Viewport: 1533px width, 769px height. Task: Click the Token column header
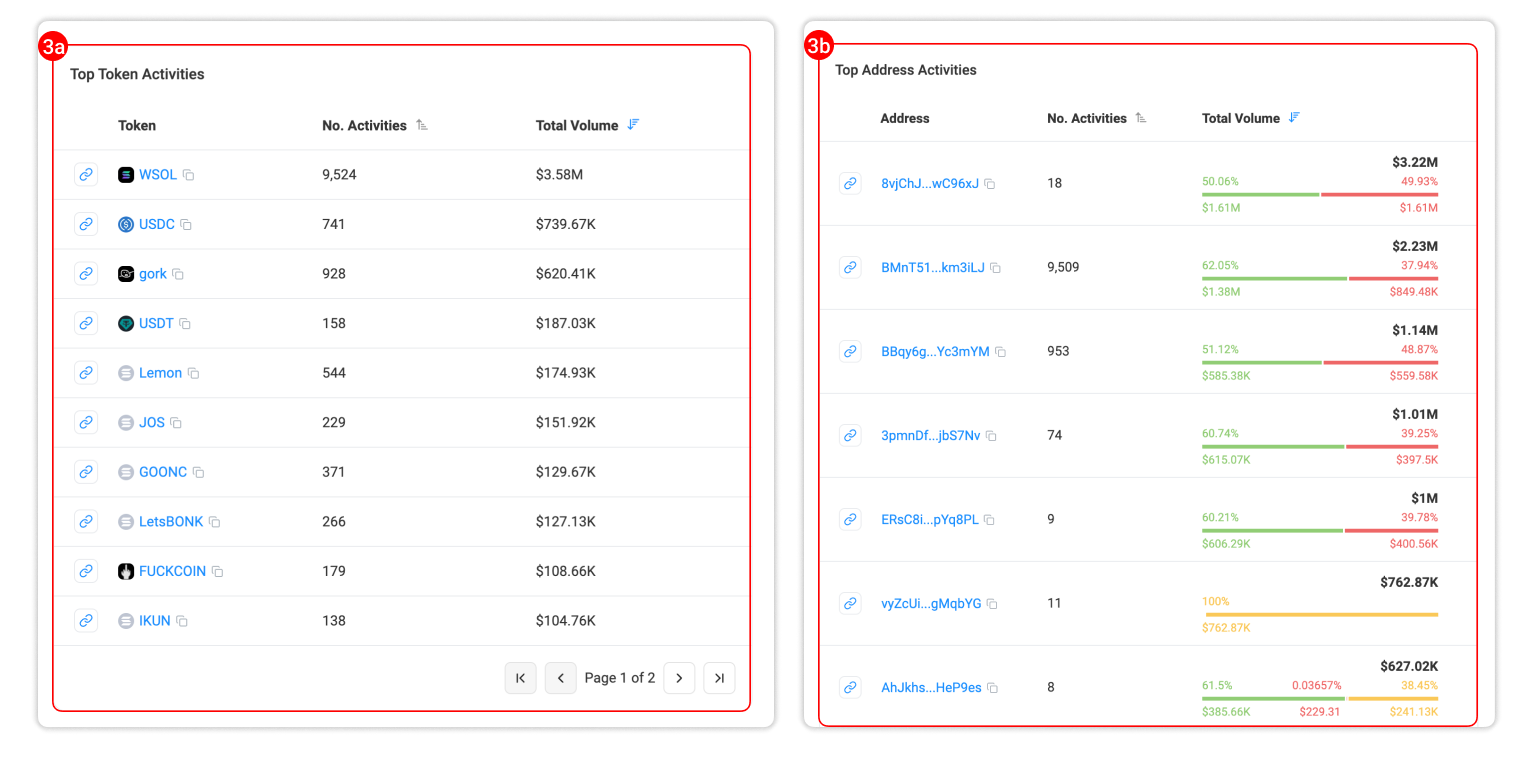(x=137, y=126)
